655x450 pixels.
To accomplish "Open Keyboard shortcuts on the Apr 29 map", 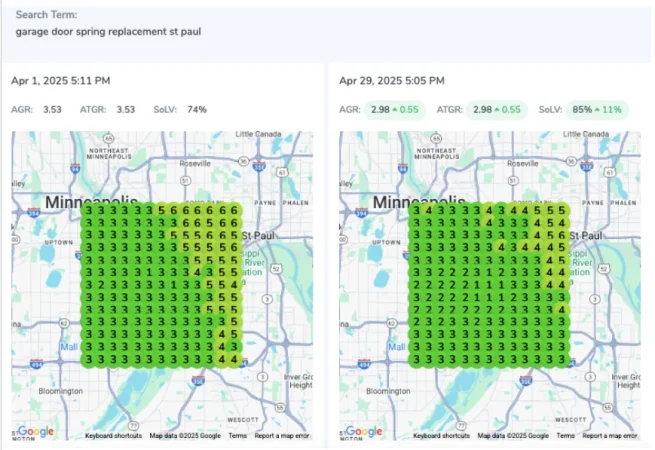I will tap(442, 435).
